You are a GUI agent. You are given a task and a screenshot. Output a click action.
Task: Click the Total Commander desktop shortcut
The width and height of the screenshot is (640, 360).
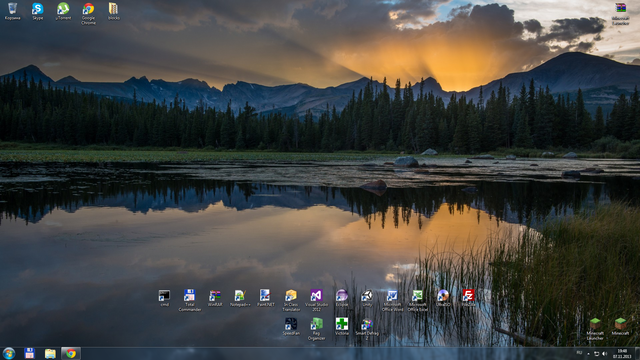click(189, 300)
